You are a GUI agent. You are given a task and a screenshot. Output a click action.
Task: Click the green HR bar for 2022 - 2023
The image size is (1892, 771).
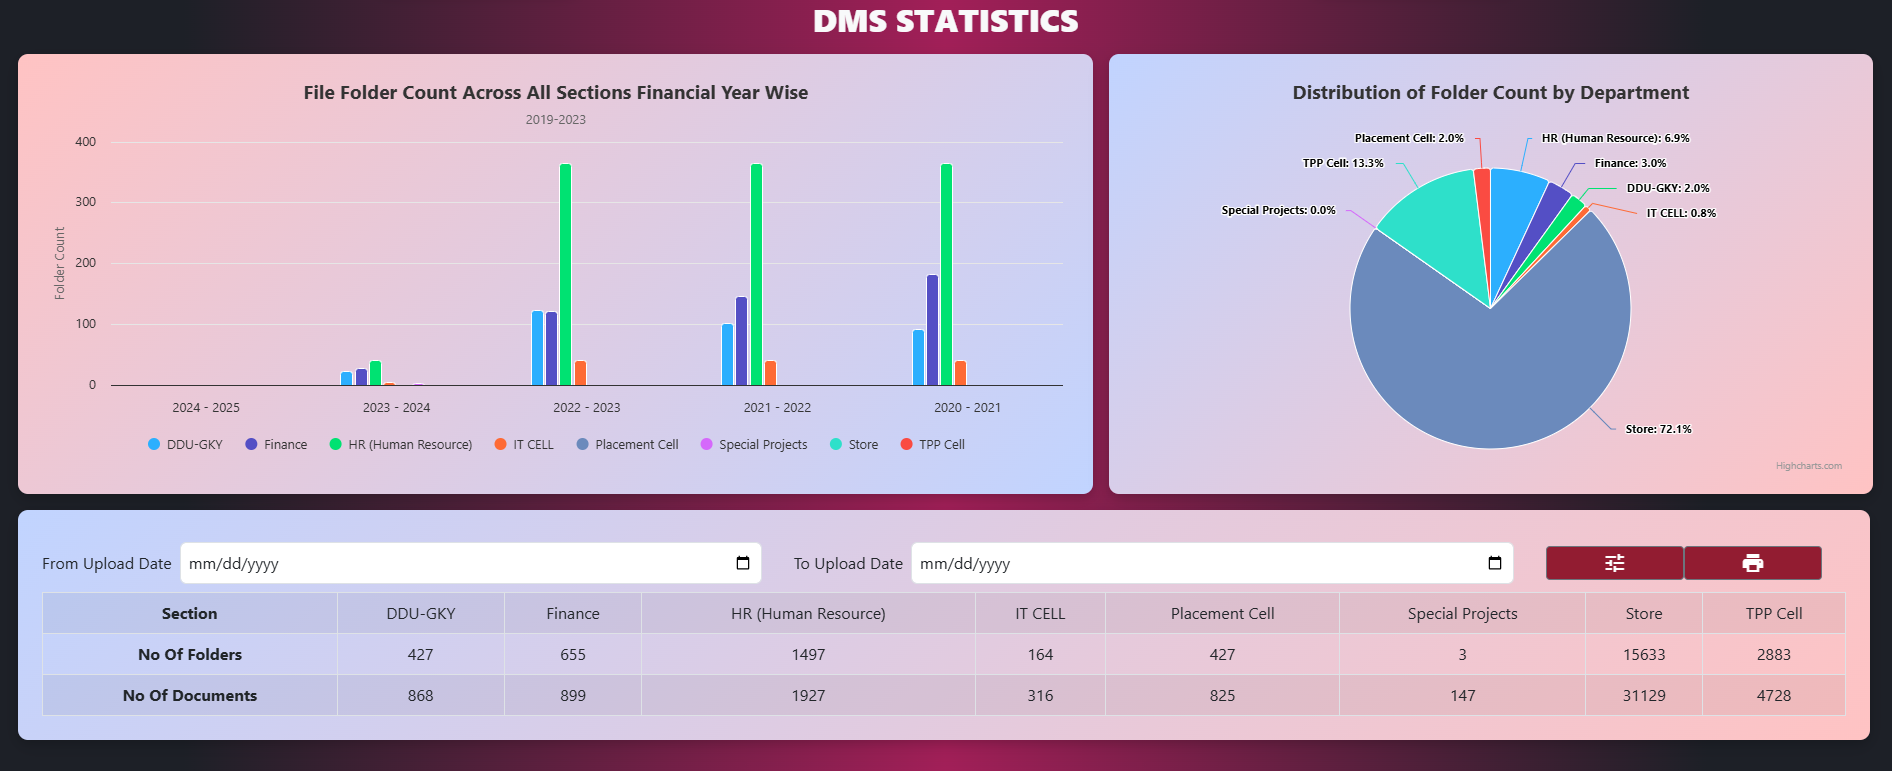pyautogui.click(x=565, y=274)
